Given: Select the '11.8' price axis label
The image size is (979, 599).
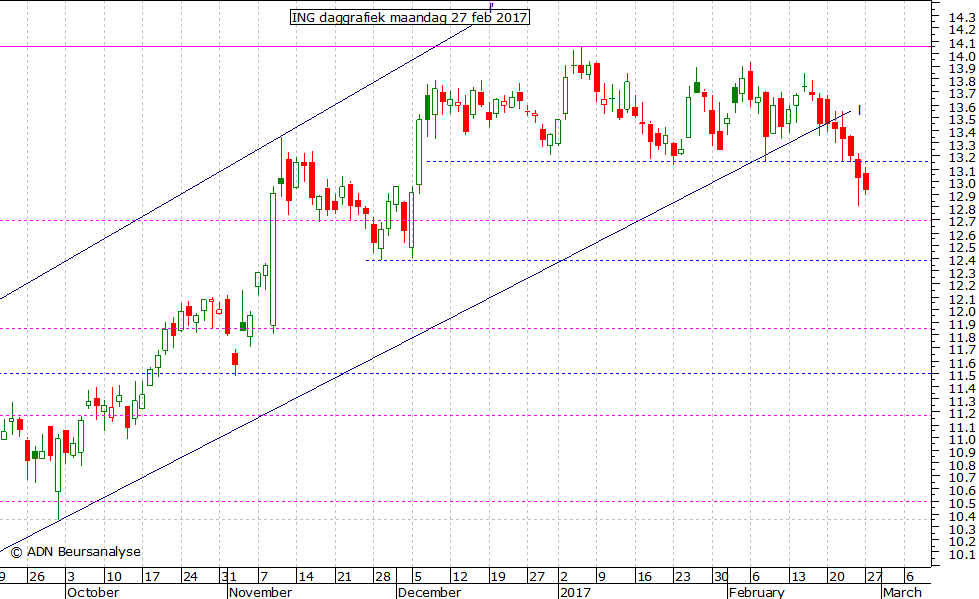Looking at the screenshot, I should tap(962, 337).
